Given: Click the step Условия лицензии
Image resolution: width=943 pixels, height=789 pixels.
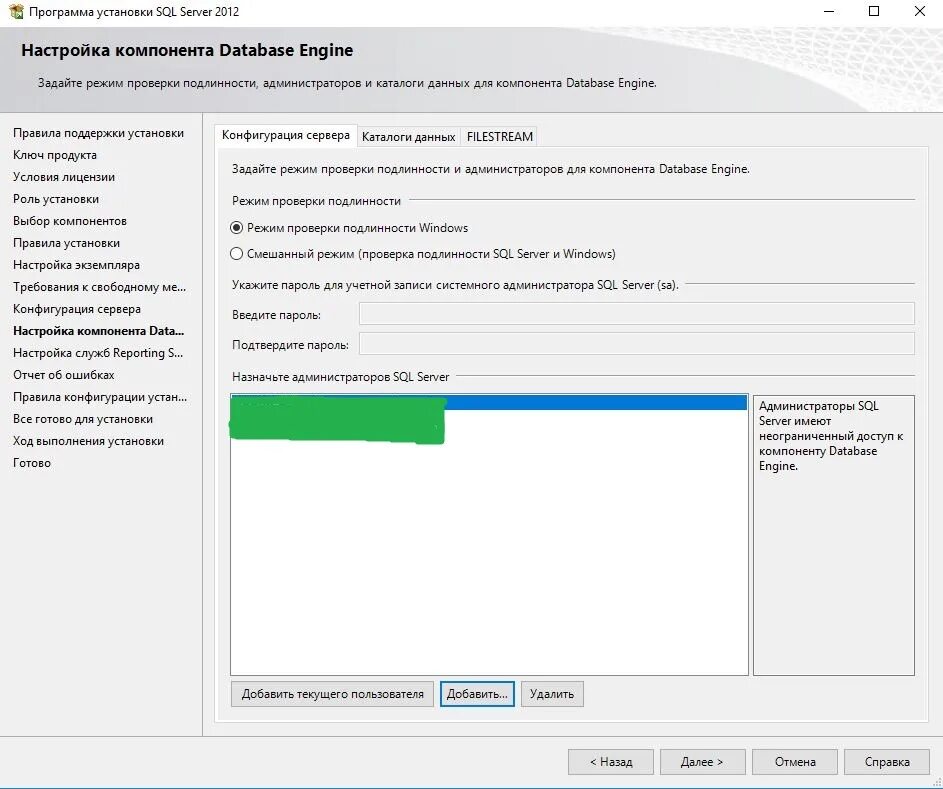Looking at the screenshot, I should [x=64, y=177].
